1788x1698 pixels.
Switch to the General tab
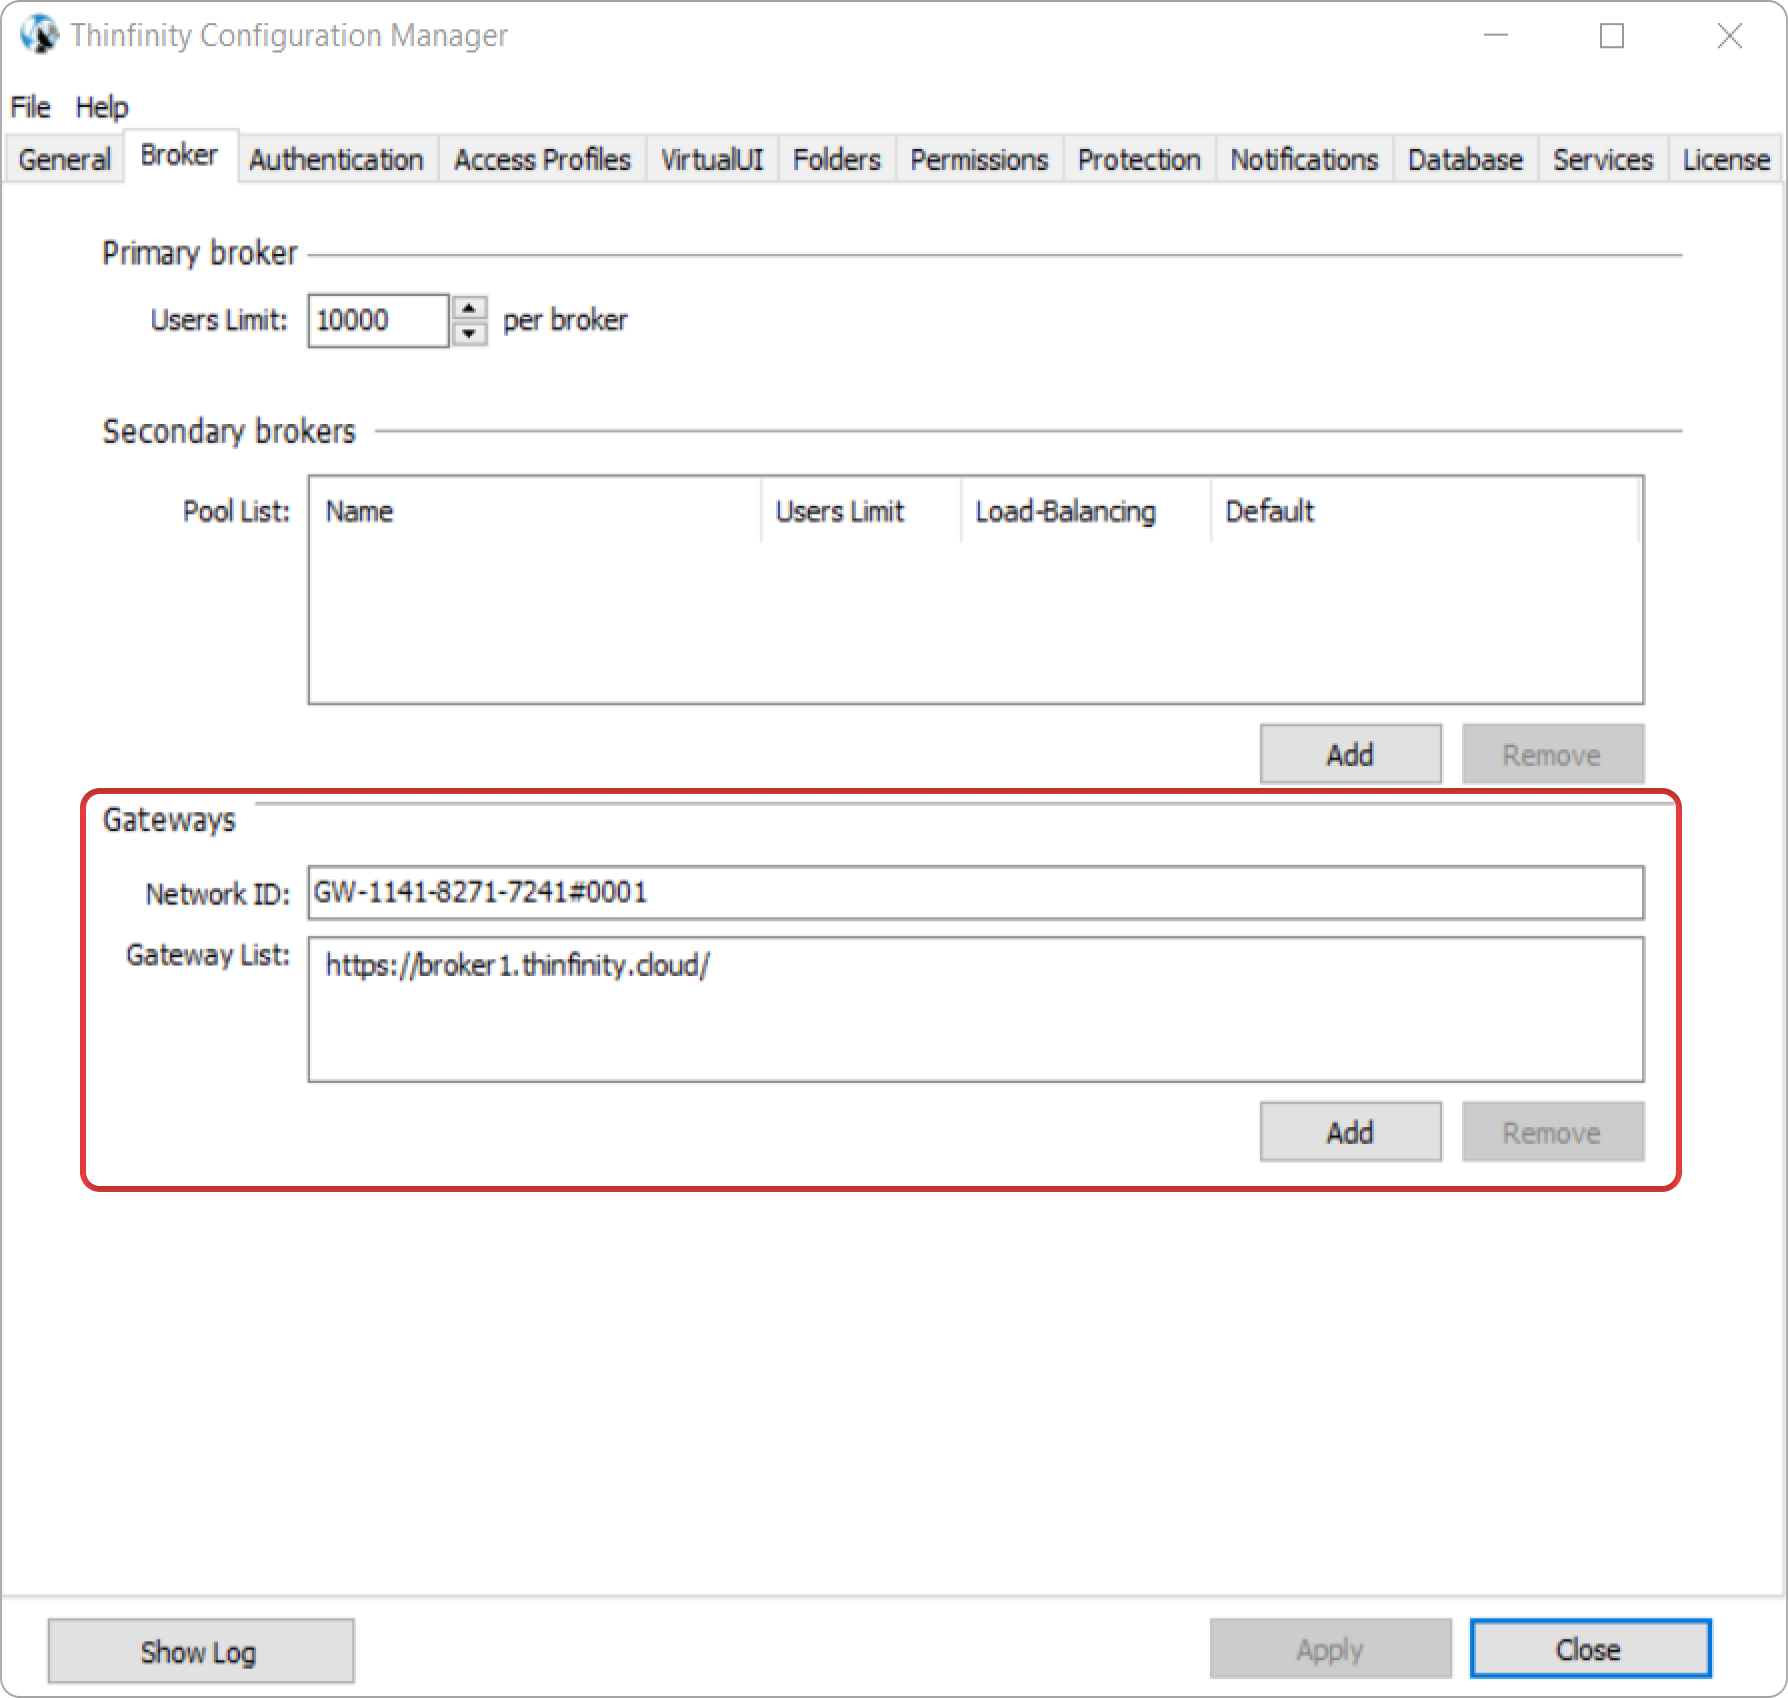(65, 160)
